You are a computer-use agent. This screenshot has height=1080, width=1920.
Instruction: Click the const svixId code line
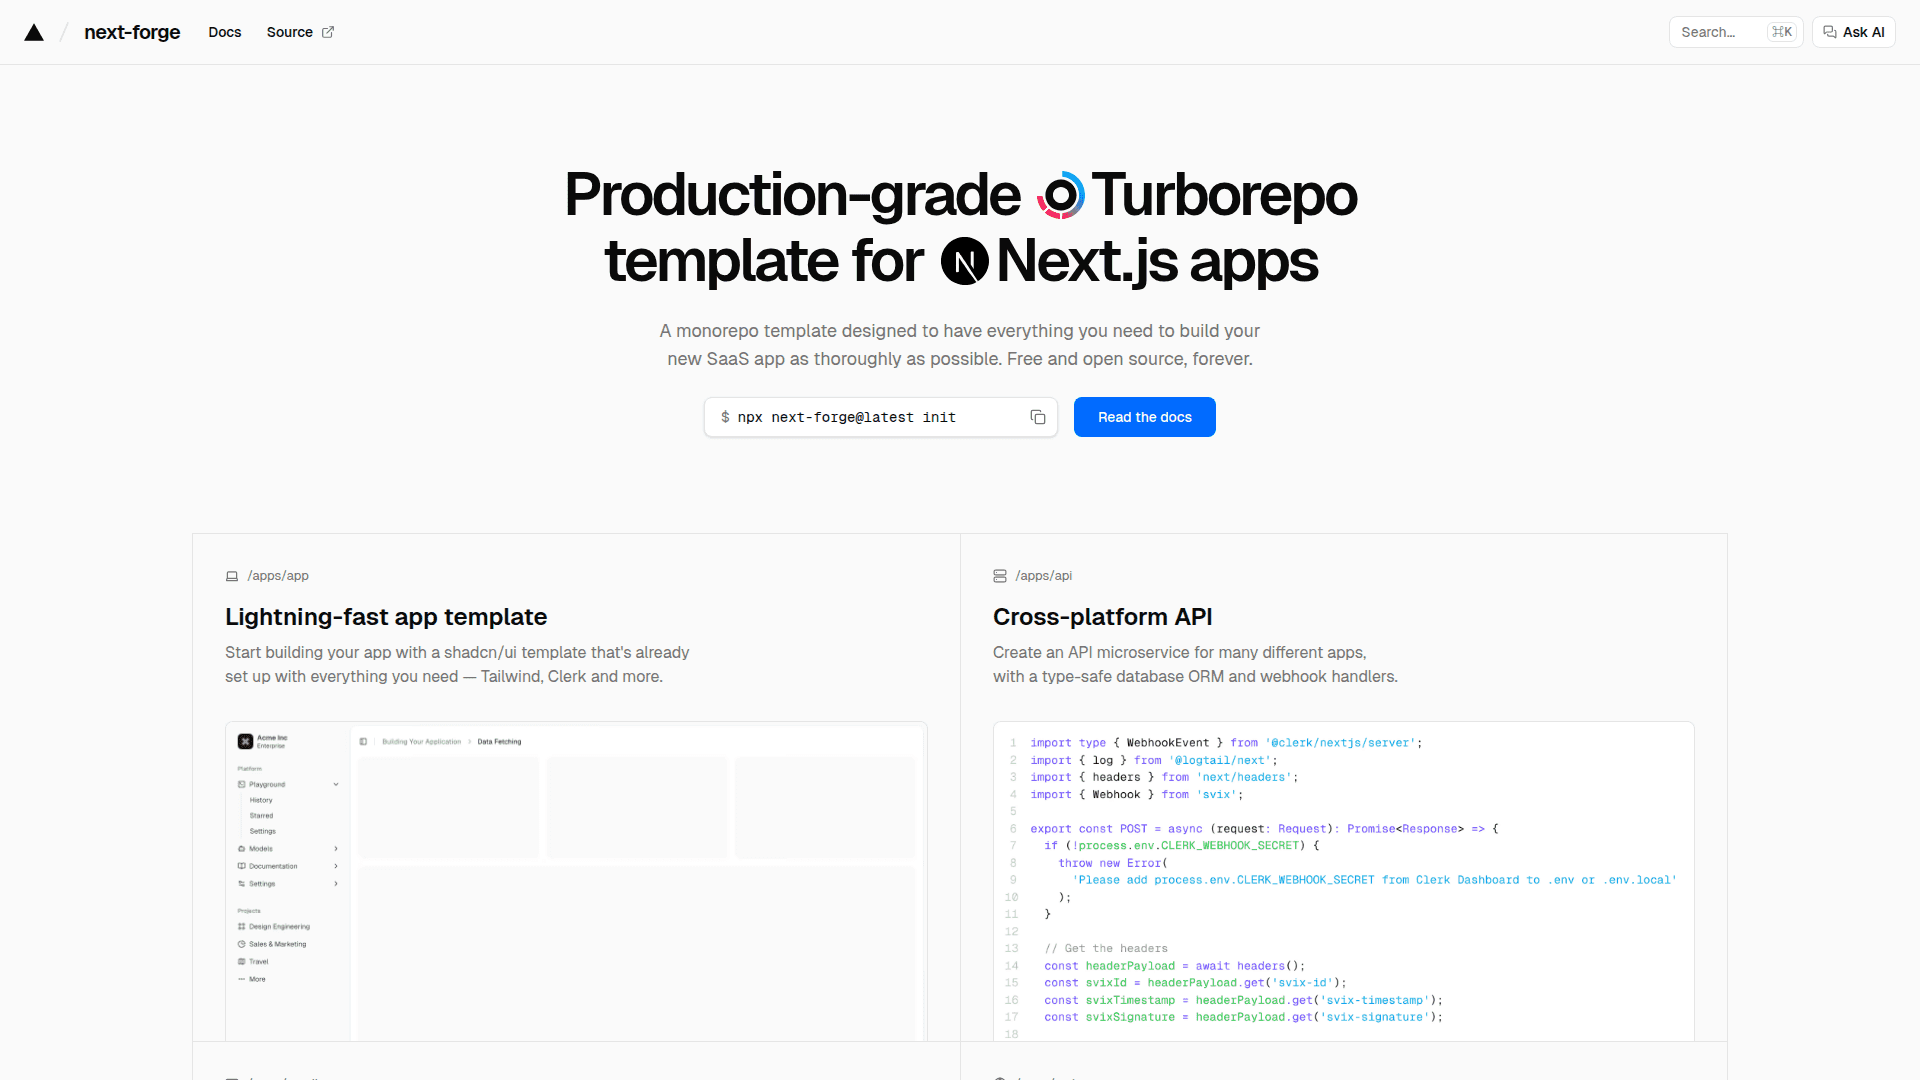(x=1196, y=983)
